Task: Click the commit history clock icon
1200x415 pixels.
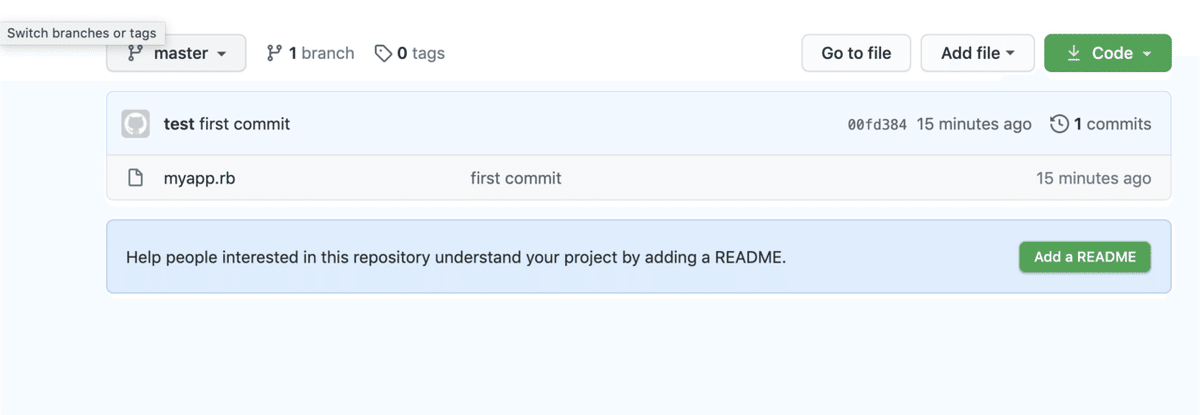Action: pos(1059,124)
